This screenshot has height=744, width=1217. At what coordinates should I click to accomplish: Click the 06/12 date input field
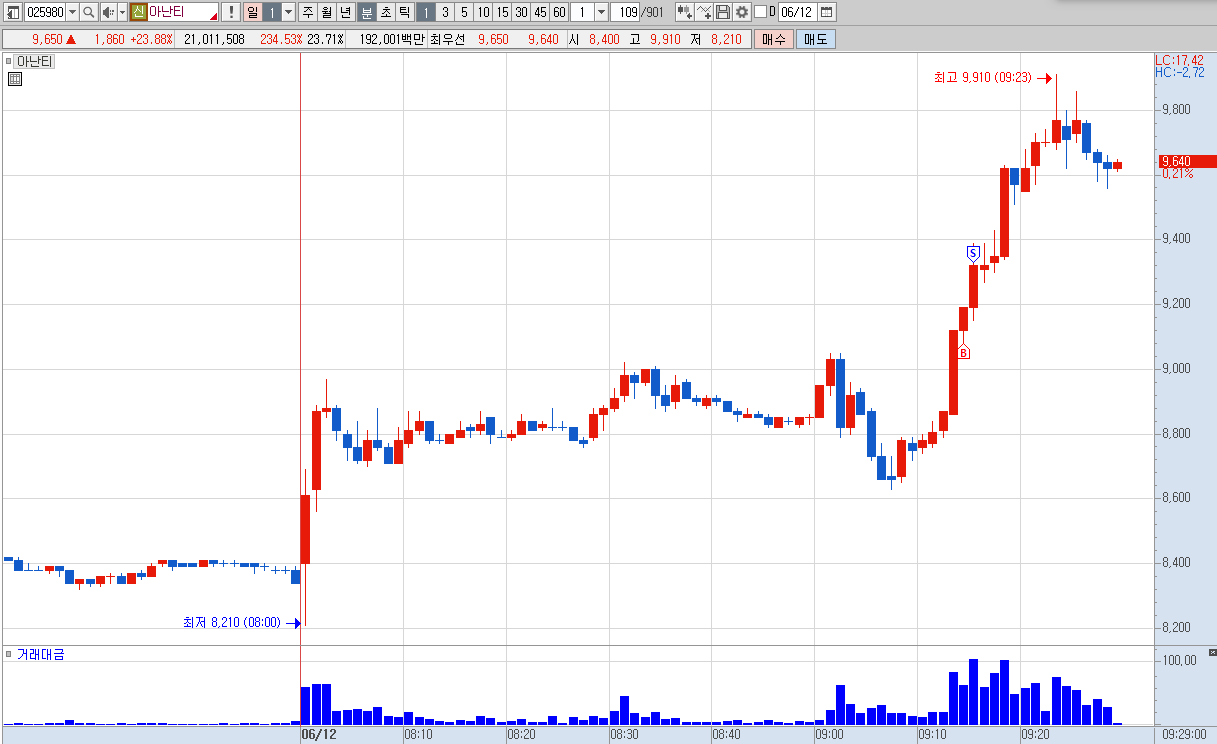(x=797, y=12)
